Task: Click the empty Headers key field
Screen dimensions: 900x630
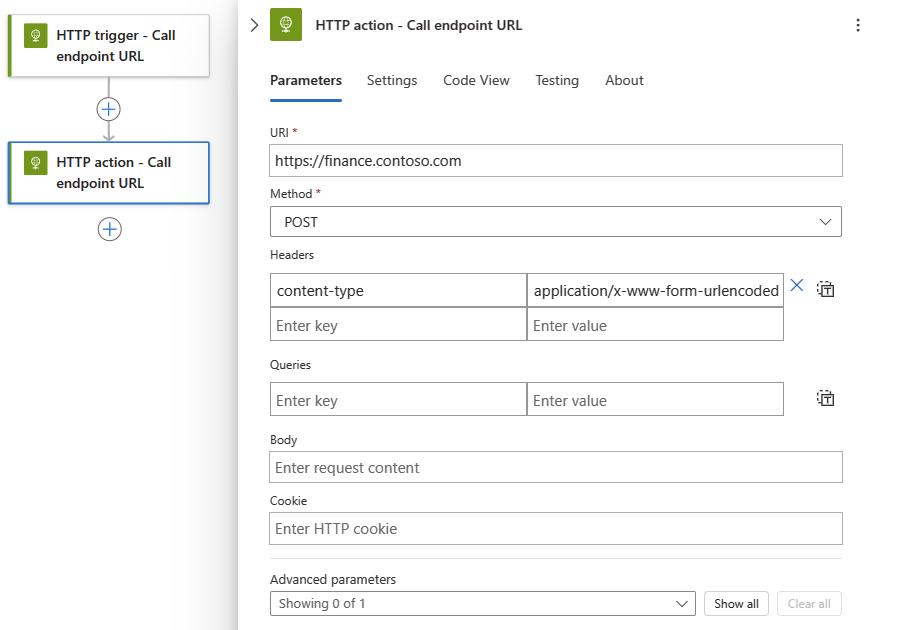Action: click(x=398, y=326)
